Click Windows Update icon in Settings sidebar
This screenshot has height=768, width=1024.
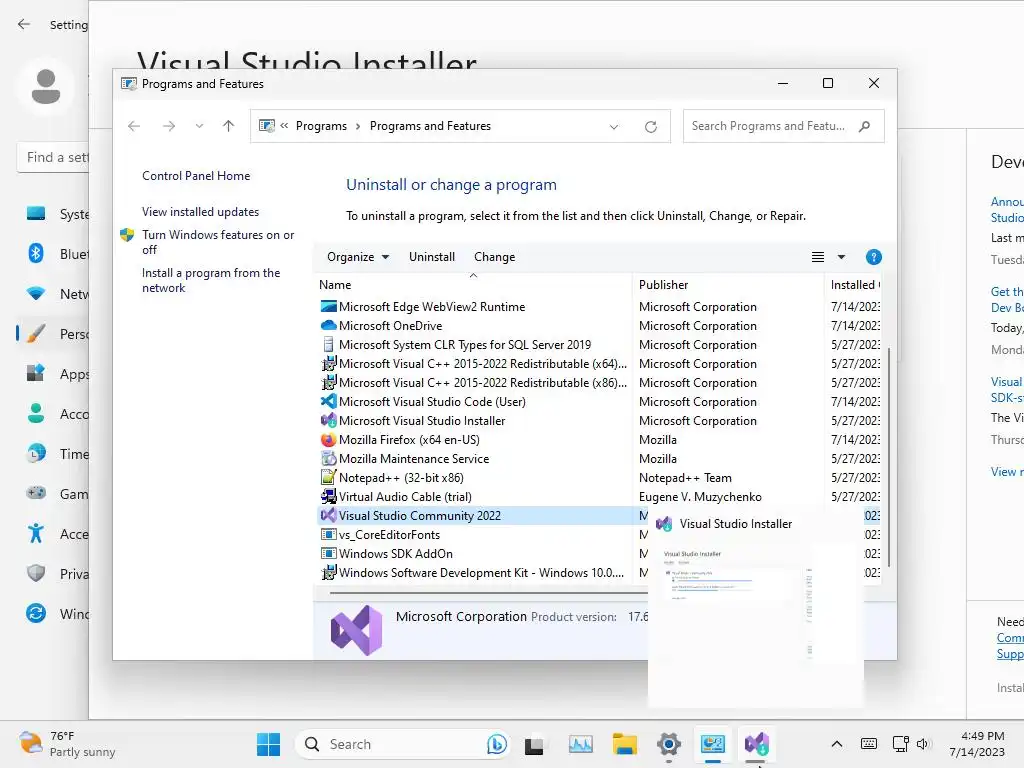click(x=36, y=613)
